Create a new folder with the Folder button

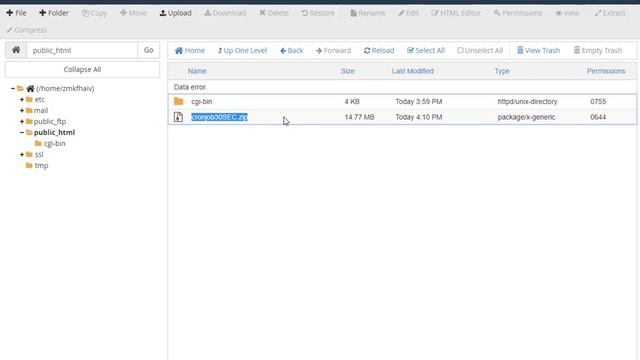54,13
